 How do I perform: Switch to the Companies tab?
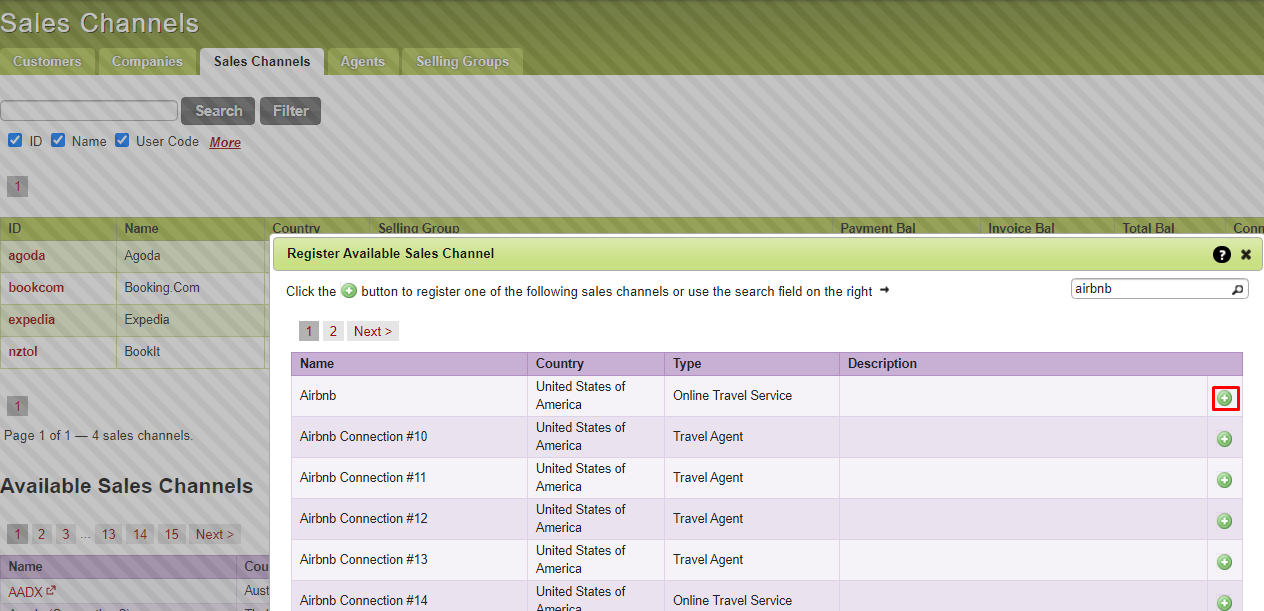[147, 61]
